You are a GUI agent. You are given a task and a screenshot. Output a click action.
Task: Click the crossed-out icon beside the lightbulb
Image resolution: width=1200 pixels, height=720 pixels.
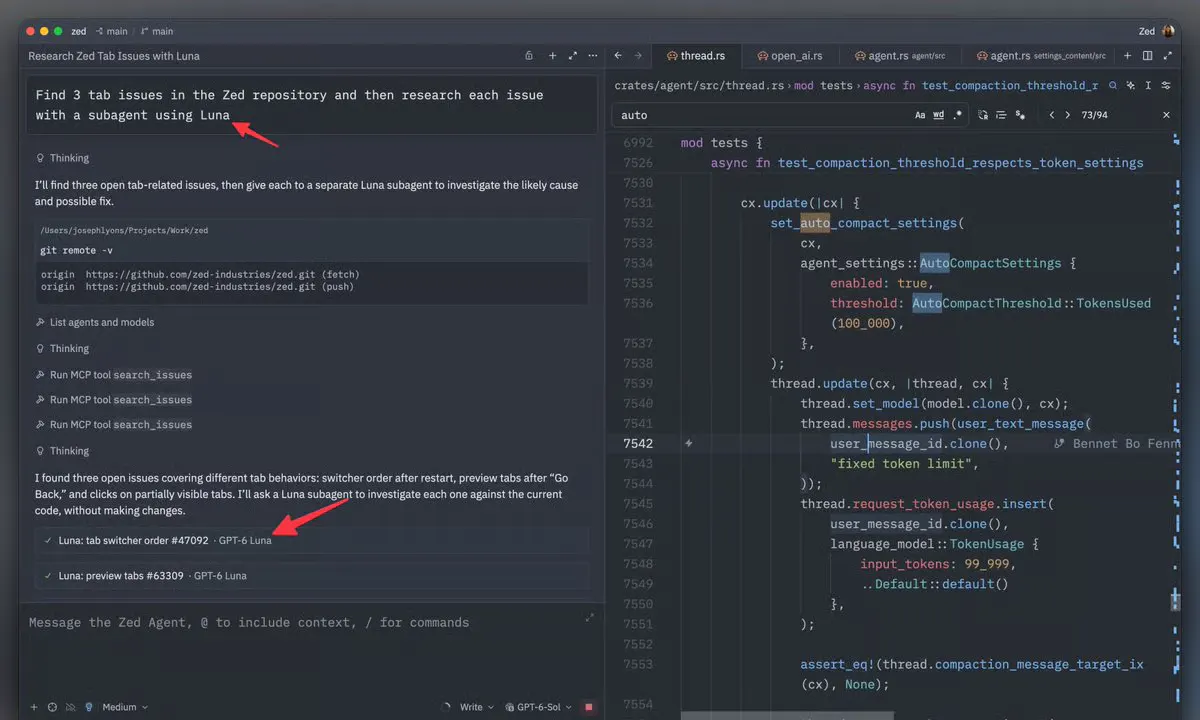(x=70, y=707)
